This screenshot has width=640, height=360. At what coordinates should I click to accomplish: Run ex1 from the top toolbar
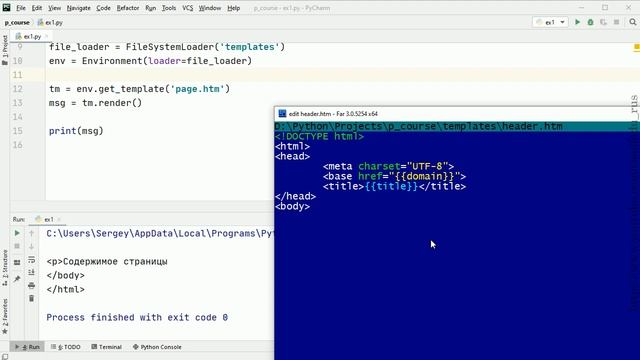(x=578, y=22)
